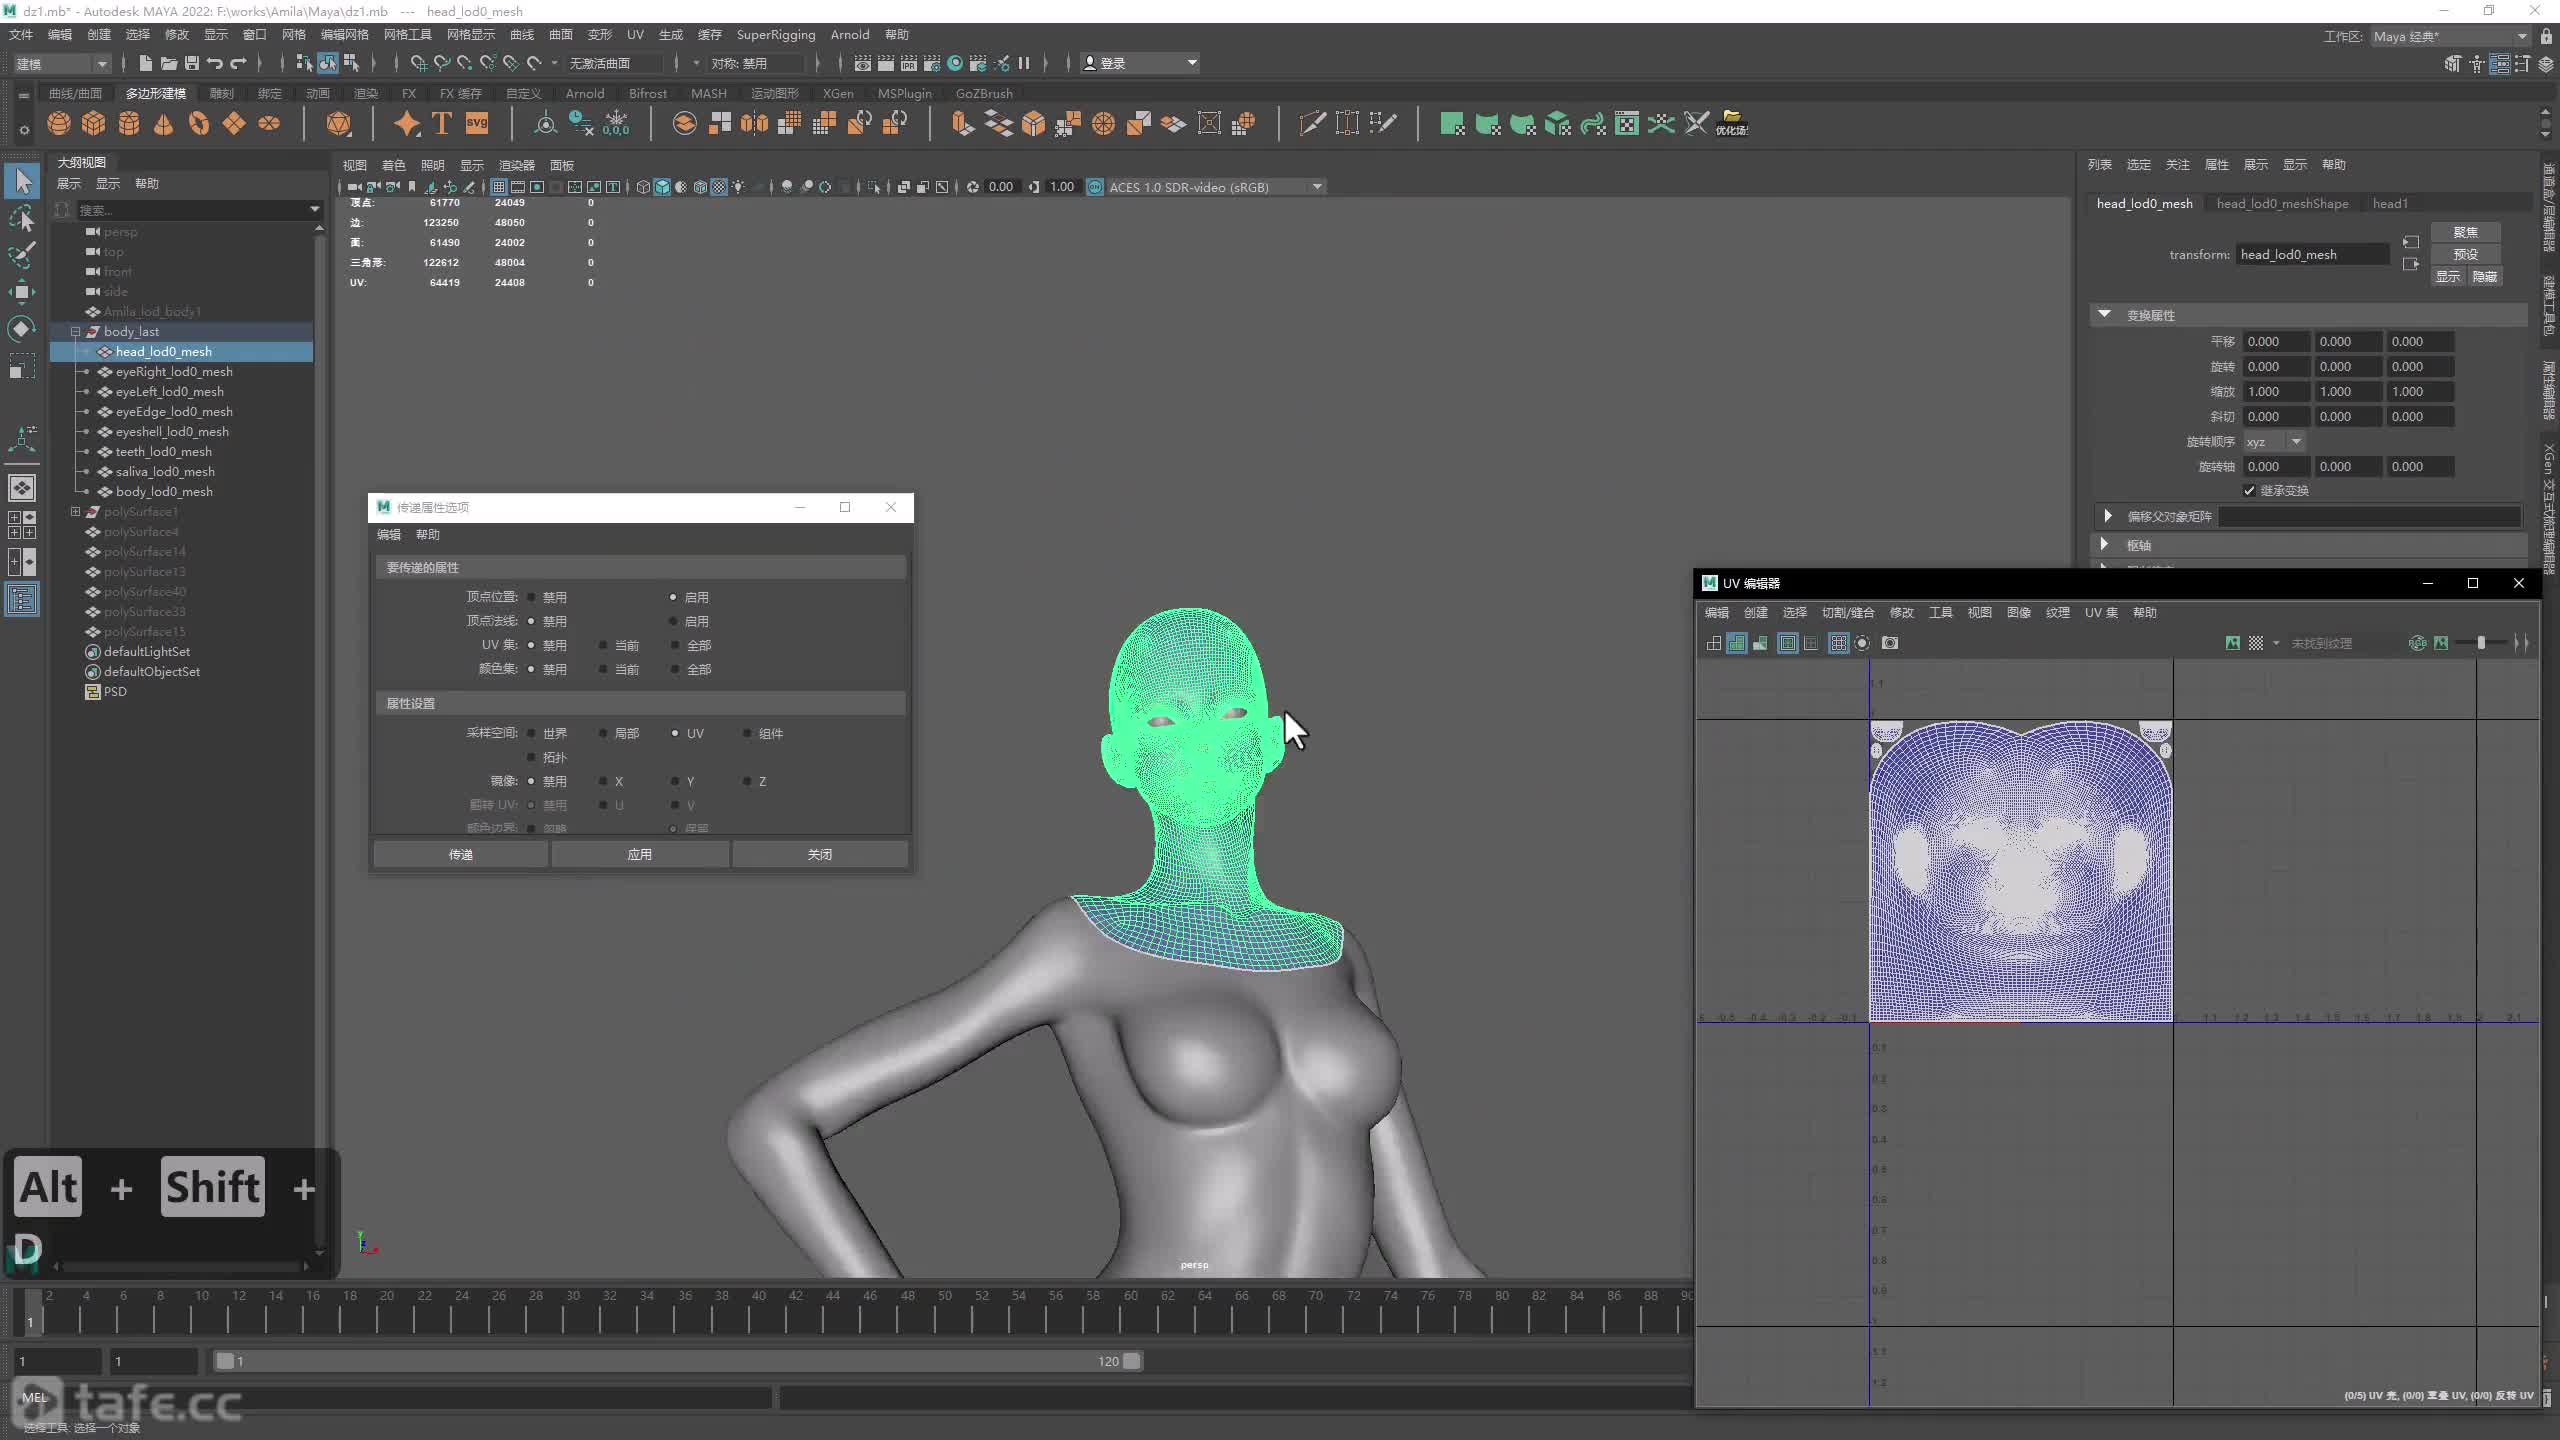Open 切割/缝合 menu in UV editor
This screenshot has width=2560, height=1440.
(x=1848, y=613)
